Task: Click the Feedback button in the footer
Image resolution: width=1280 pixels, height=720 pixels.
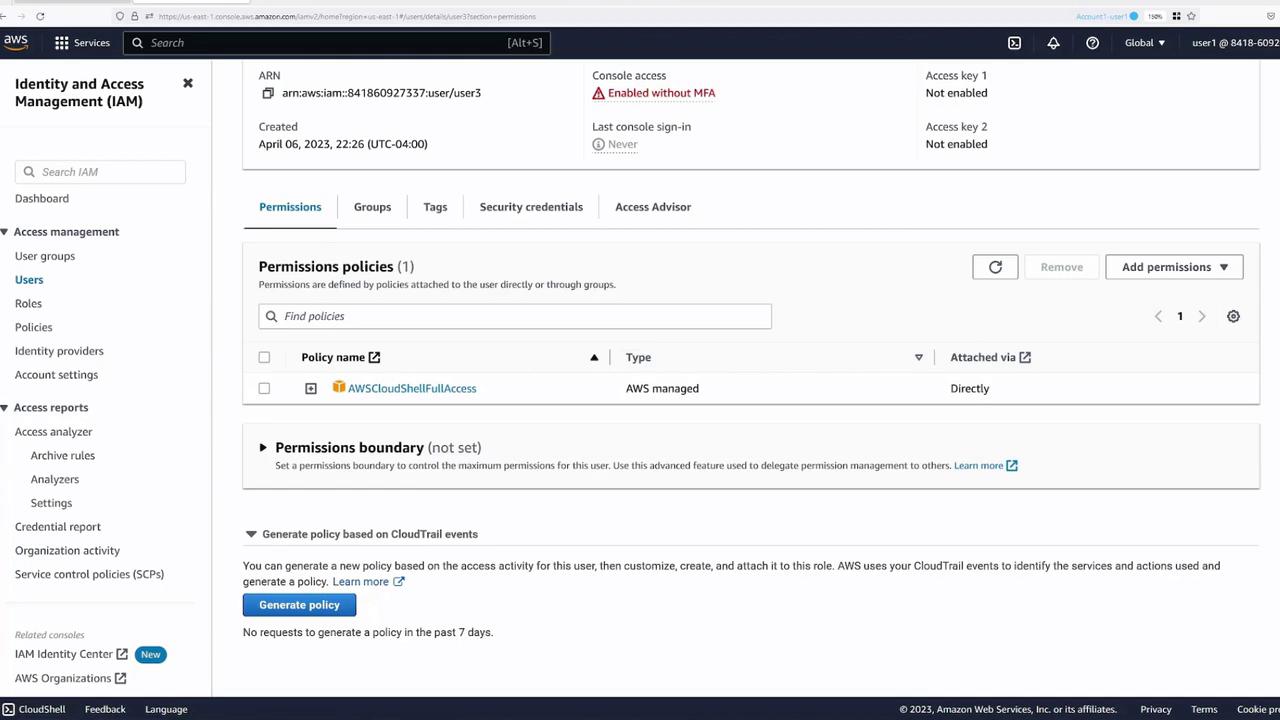Action: pyautogui.click(x=105, y=709)
